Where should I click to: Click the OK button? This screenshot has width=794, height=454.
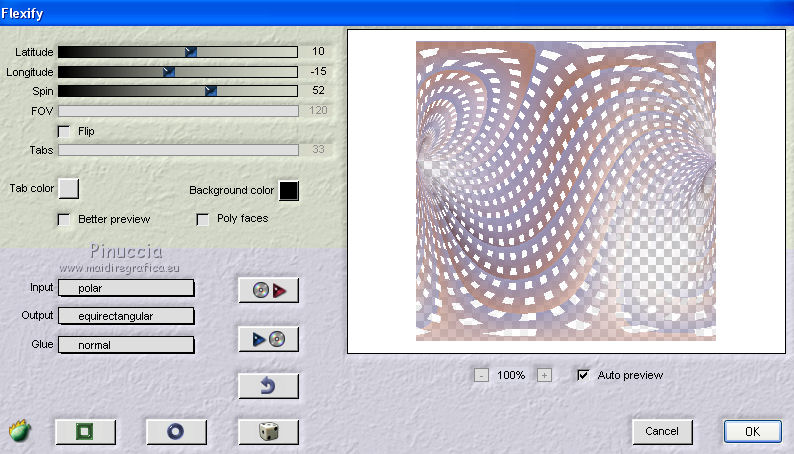pyautogui.click(x=752, y=431)
